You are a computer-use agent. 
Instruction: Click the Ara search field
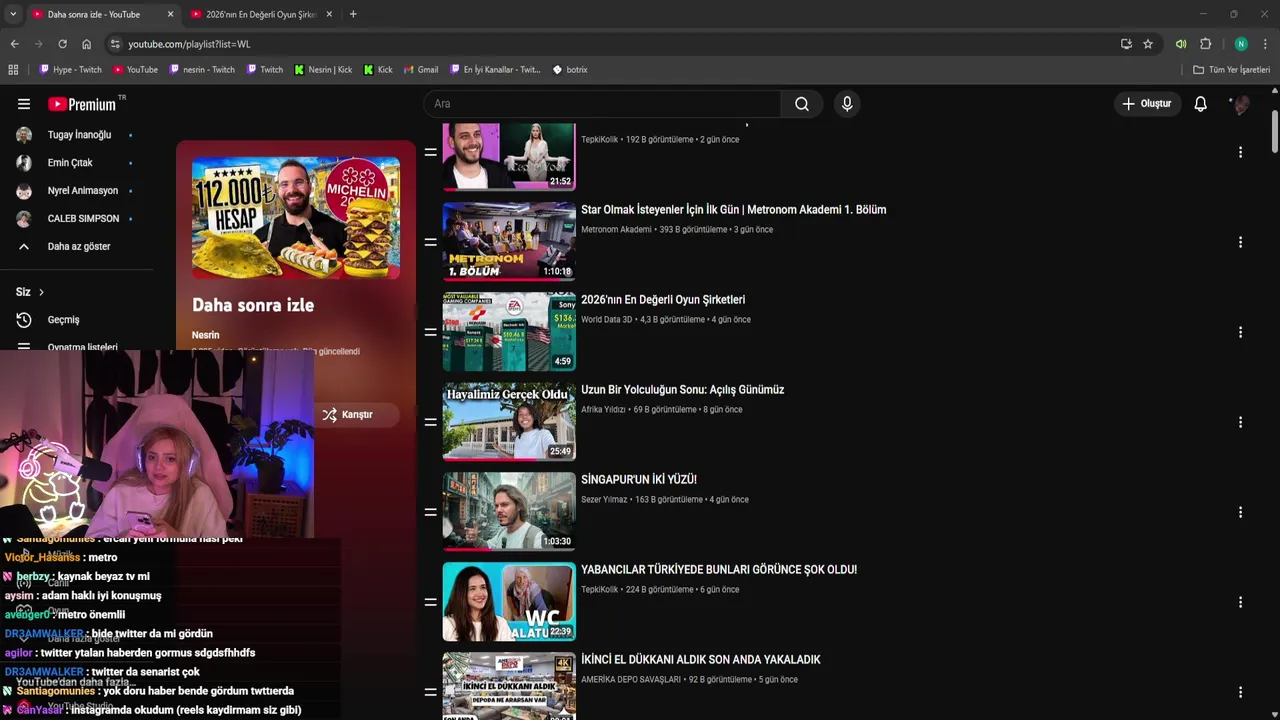click(x=602, y=104)
